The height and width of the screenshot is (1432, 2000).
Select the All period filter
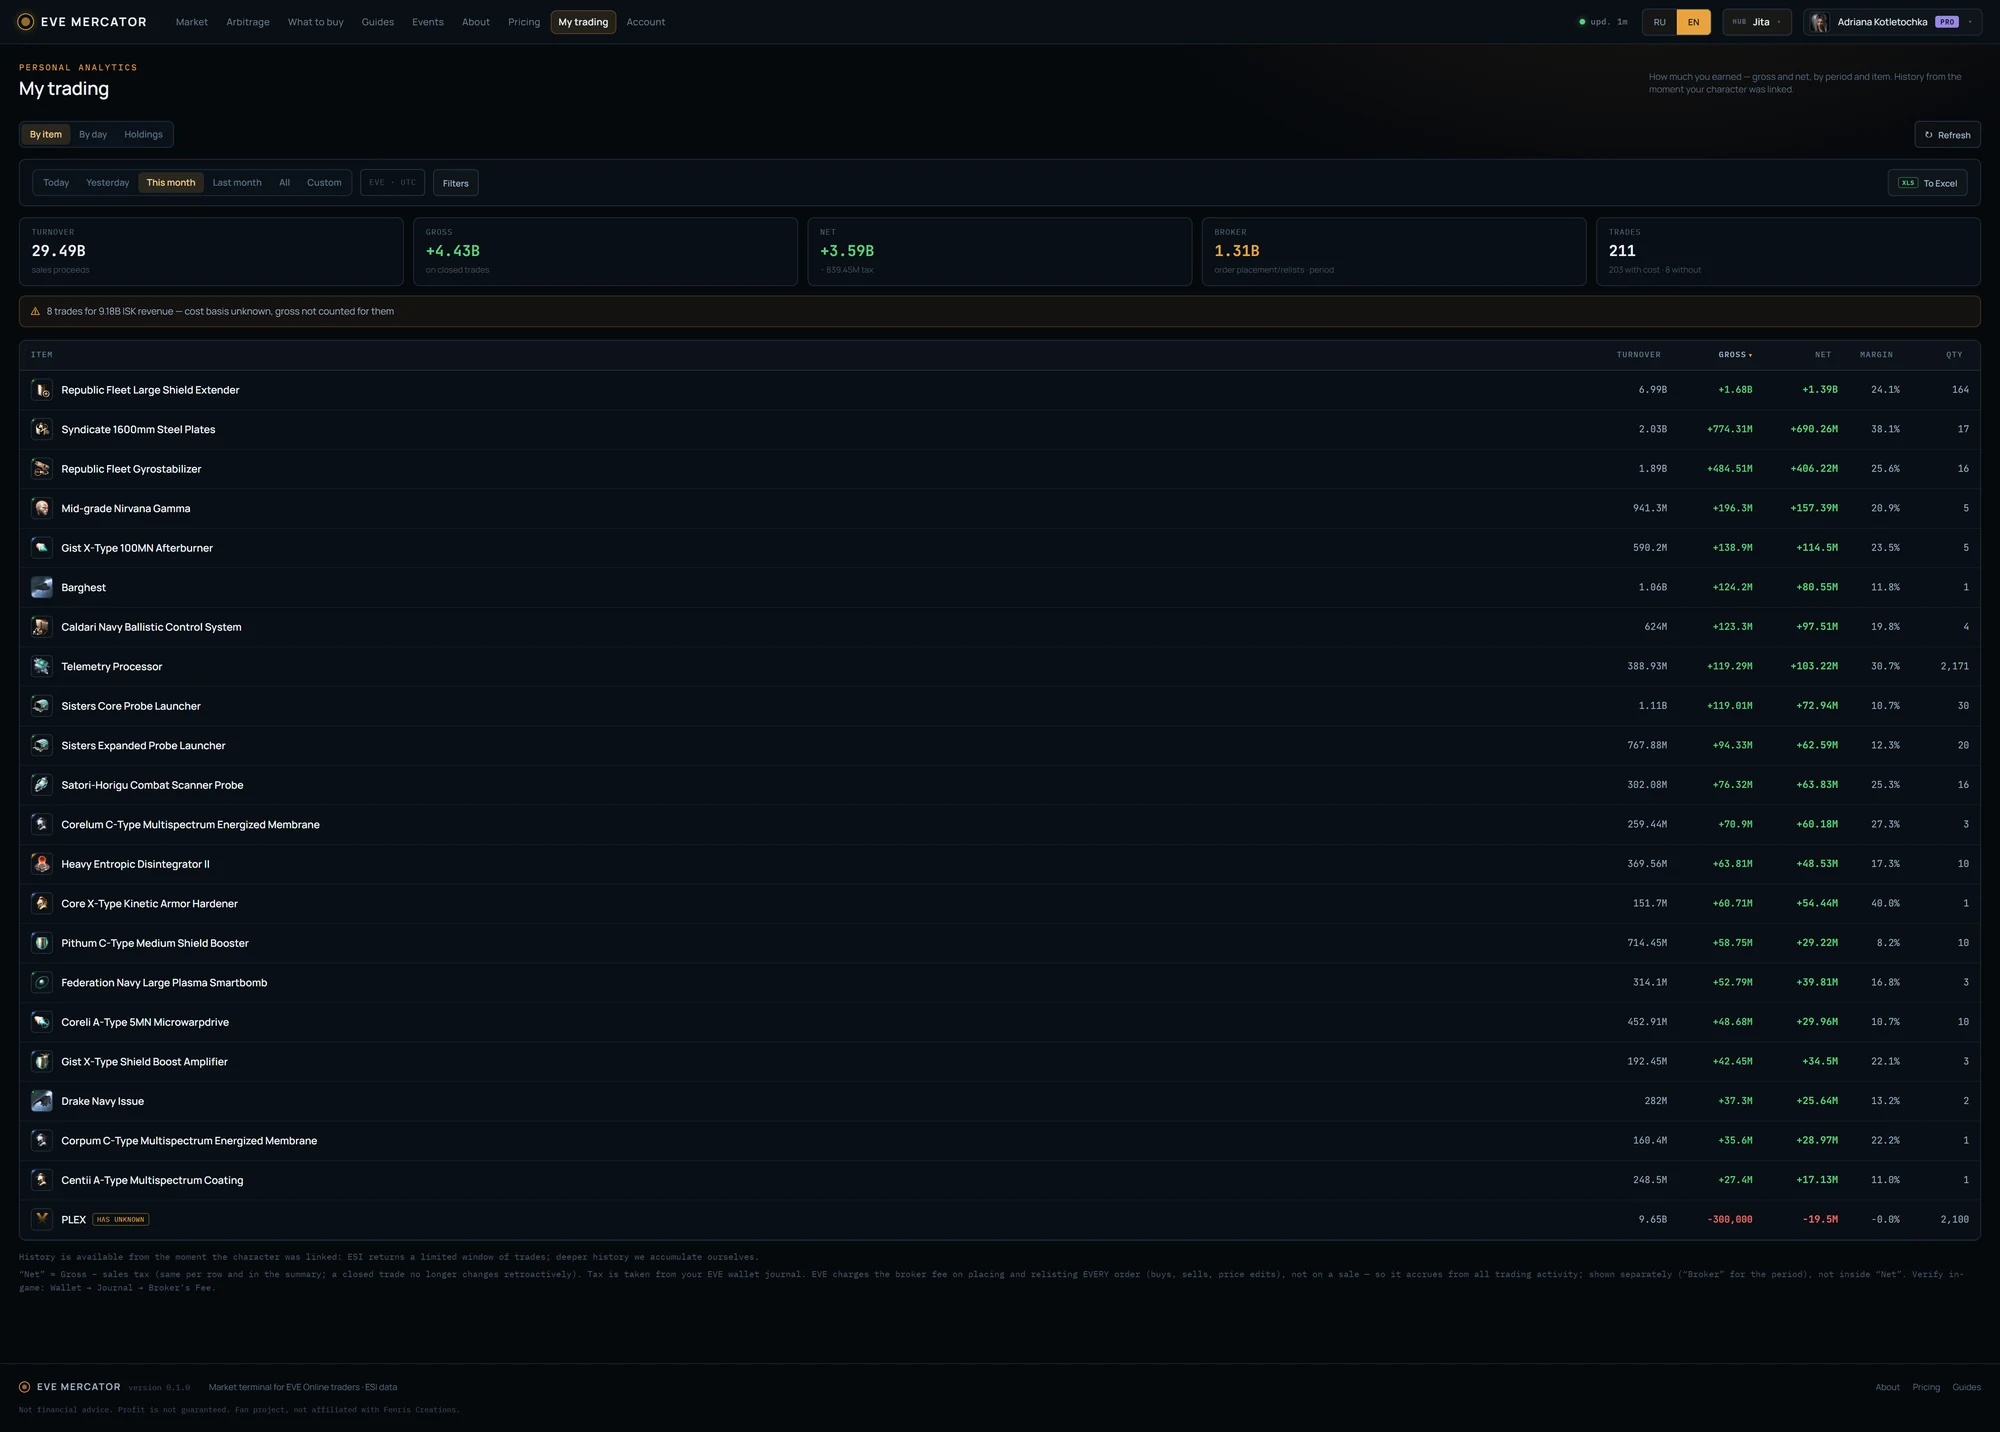tap(285, 182)
